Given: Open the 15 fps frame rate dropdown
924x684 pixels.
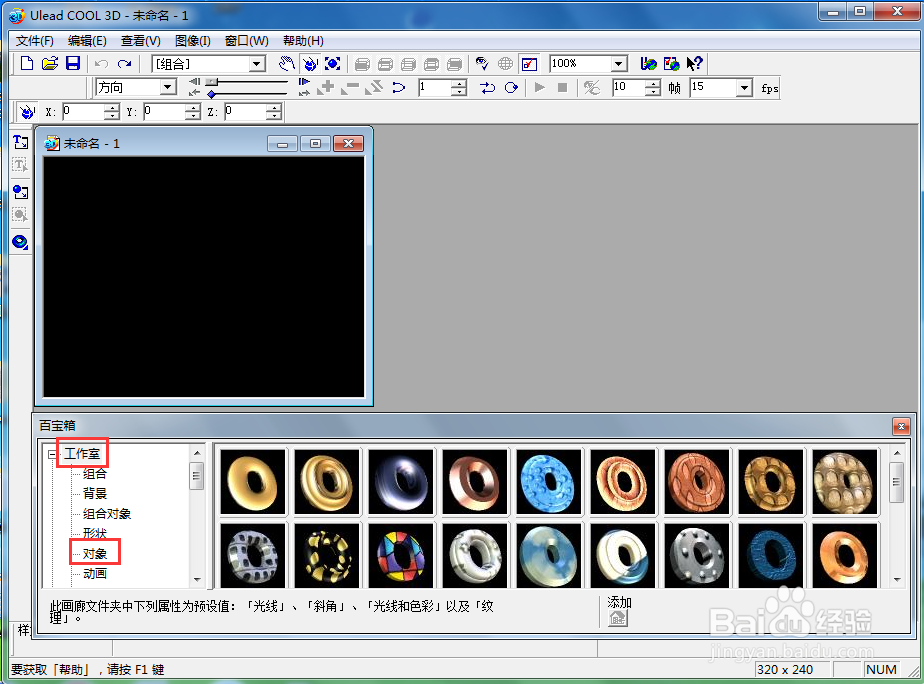Looking at the screenshot, I should 744,88.
